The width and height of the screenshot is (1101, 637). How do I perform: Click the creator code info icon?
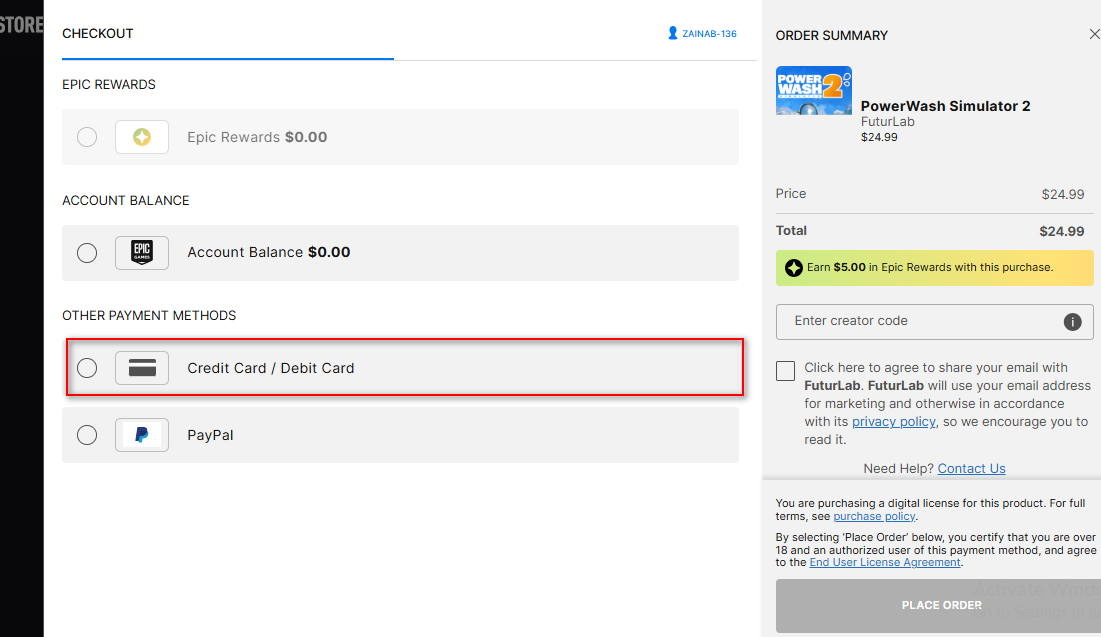point(1072,322)
